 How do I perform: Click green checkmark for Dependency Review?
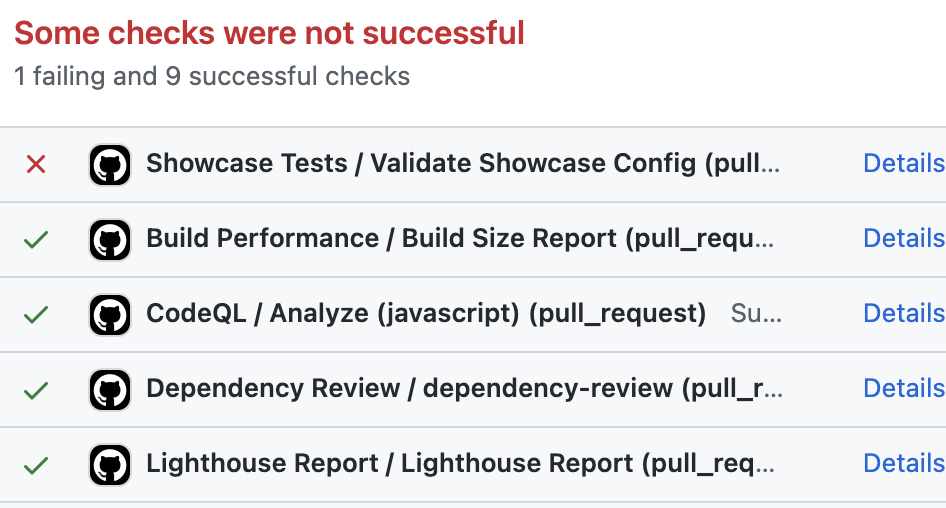pos(36,389)
